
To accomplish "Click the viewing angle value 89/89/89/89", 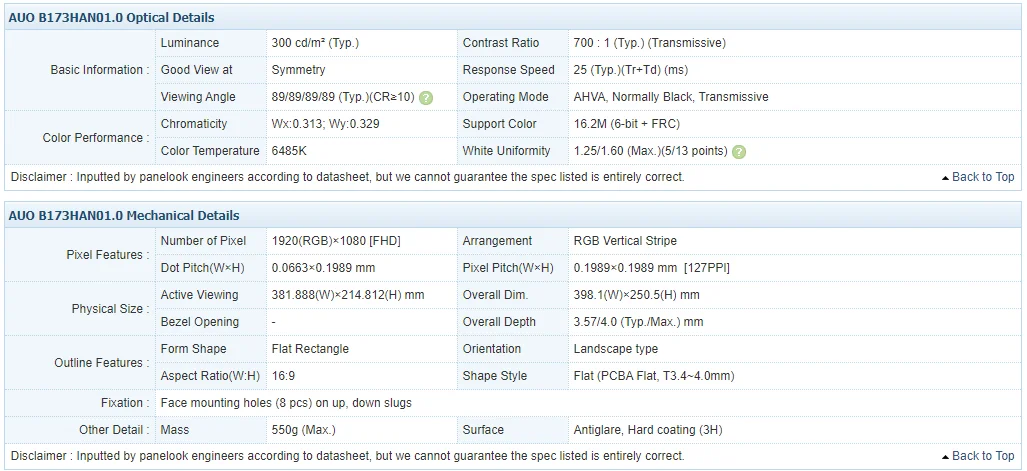I will [x=343, y=97].
